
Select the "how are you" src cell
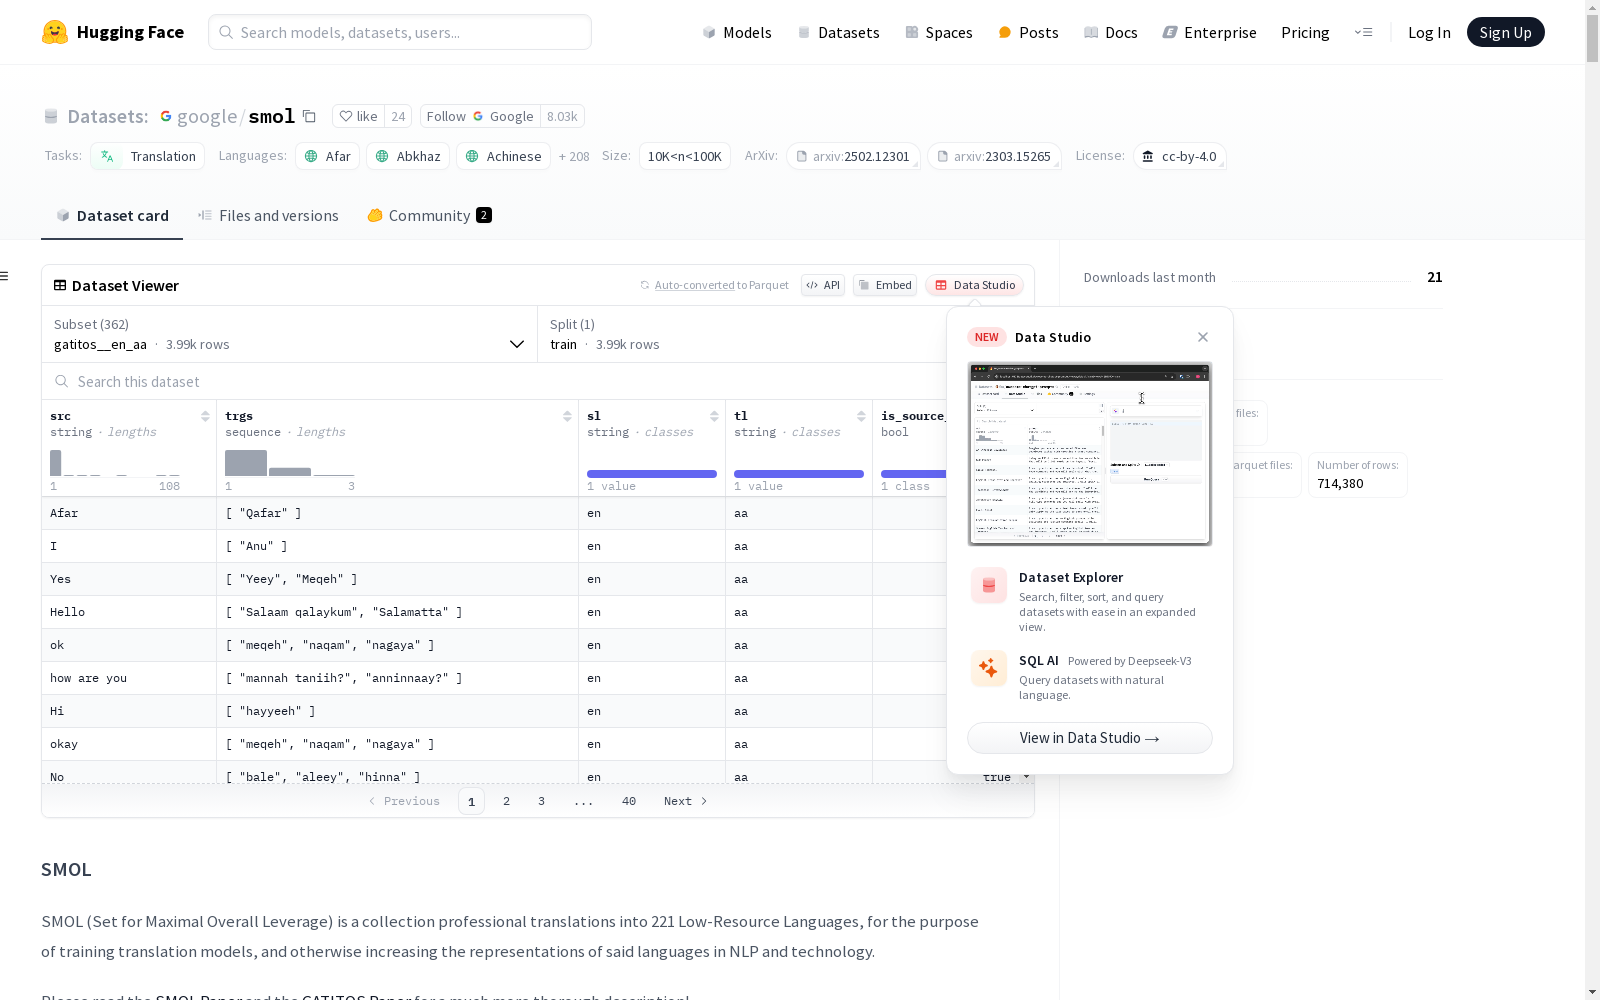tap(129, 678)
